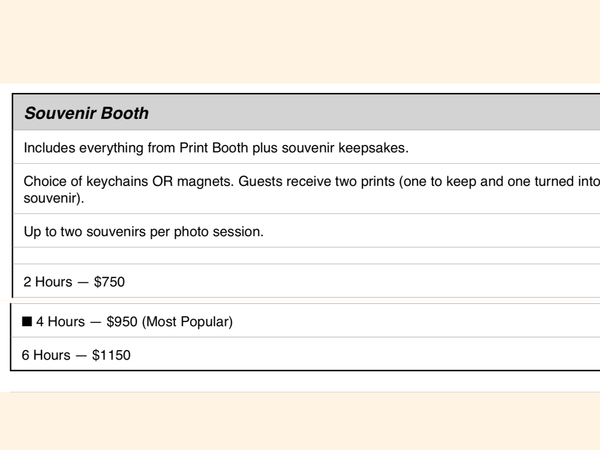Click the word keychains
This screenshot has width=600, height=450.
coord(117,181)
